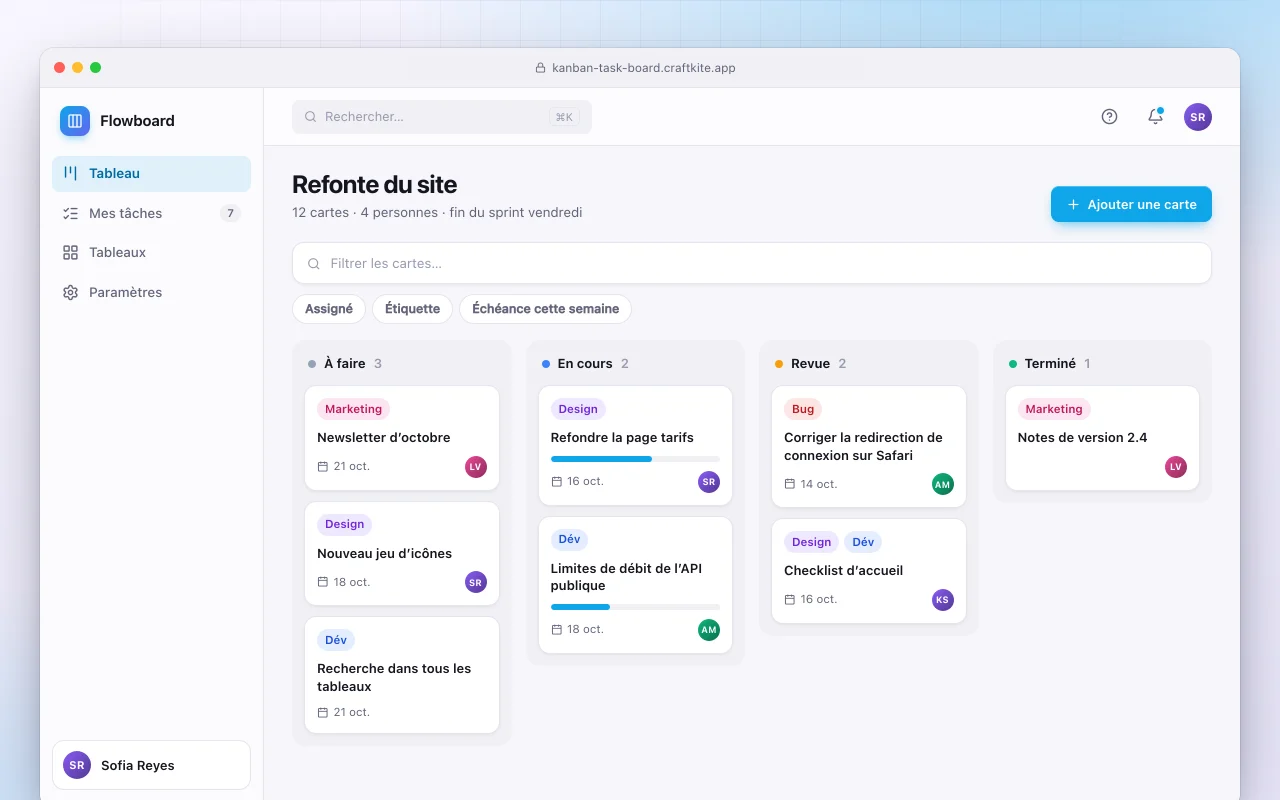Open the Notes de version 2.4 title
The image size is (1280, 800).
pos(1083,438)
